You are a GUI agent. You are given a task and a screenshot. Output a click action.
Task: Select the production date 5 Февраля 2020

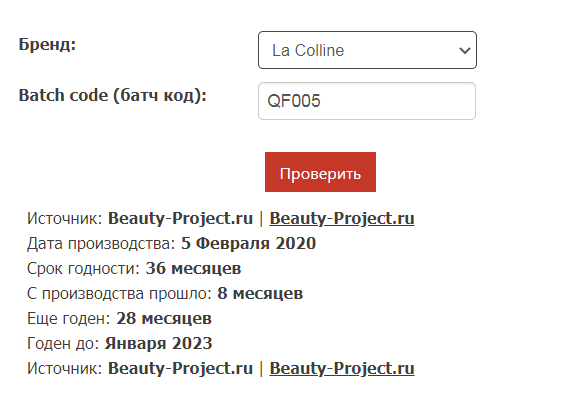point(248,243)
